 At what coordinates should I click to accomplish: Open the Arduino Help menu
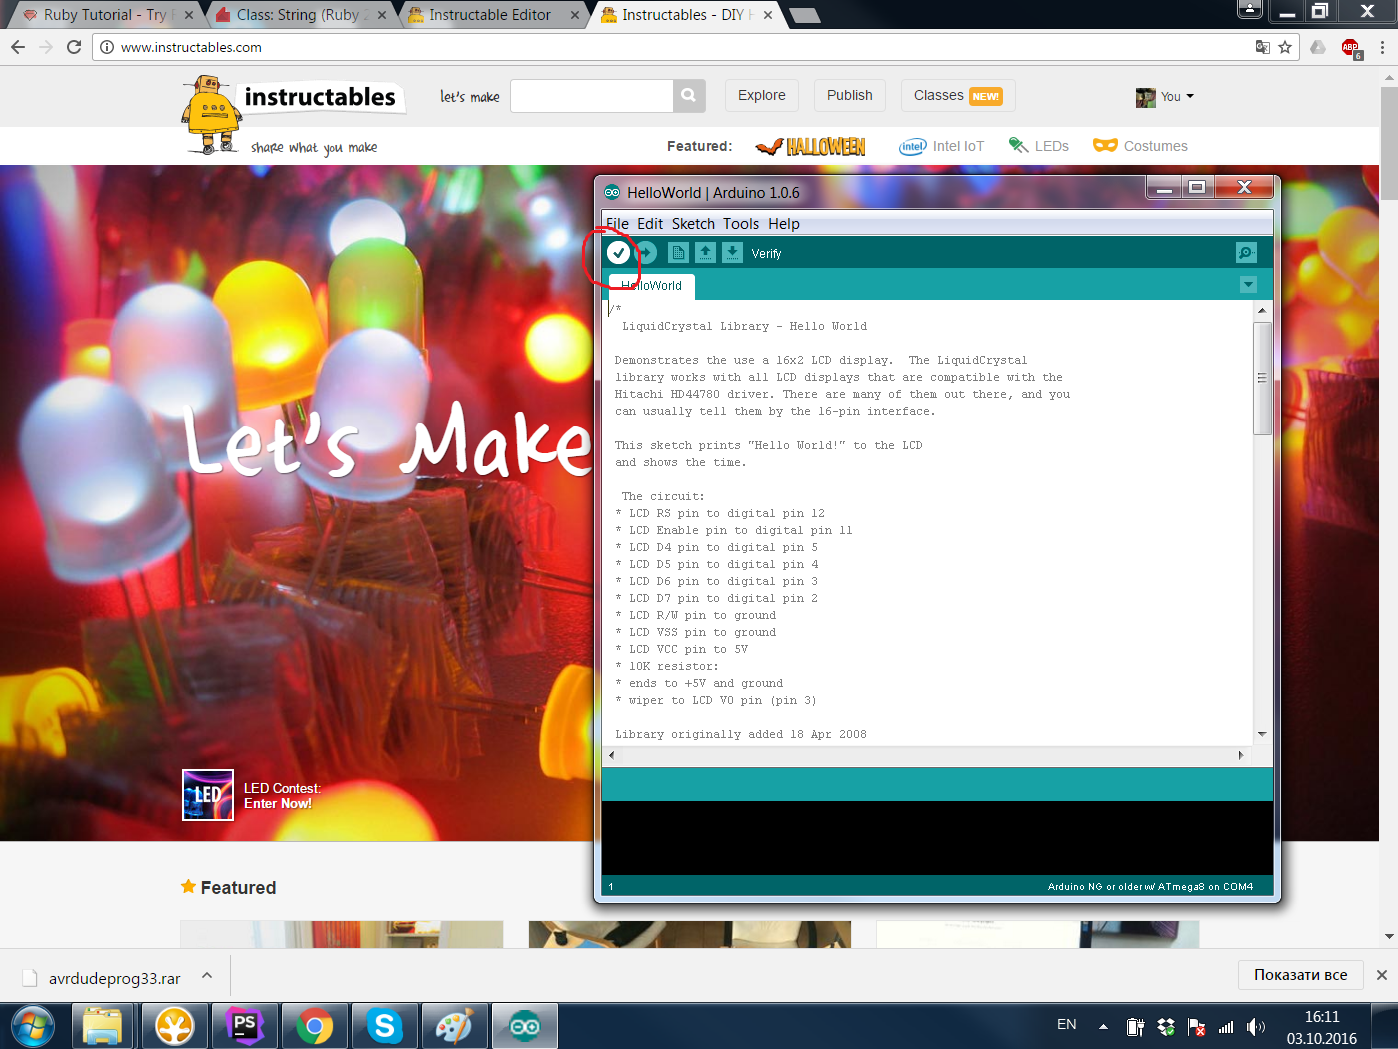pos(784,224)
